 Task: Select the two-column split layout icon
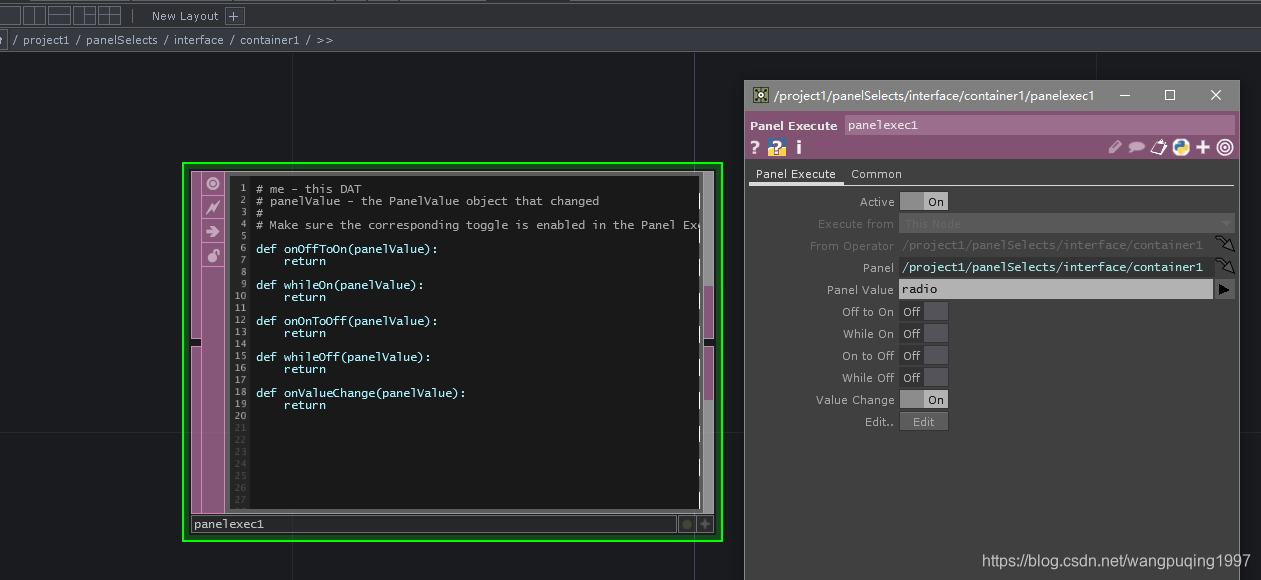click(x=34, y=15)
